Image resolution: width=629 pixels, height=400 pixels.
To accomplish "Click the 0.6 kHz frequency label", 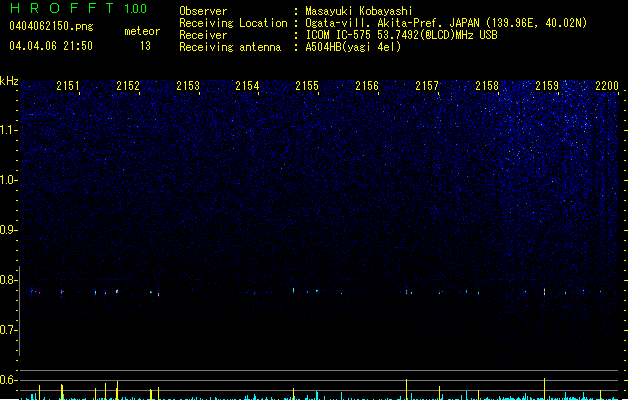I will pos(8,380).
